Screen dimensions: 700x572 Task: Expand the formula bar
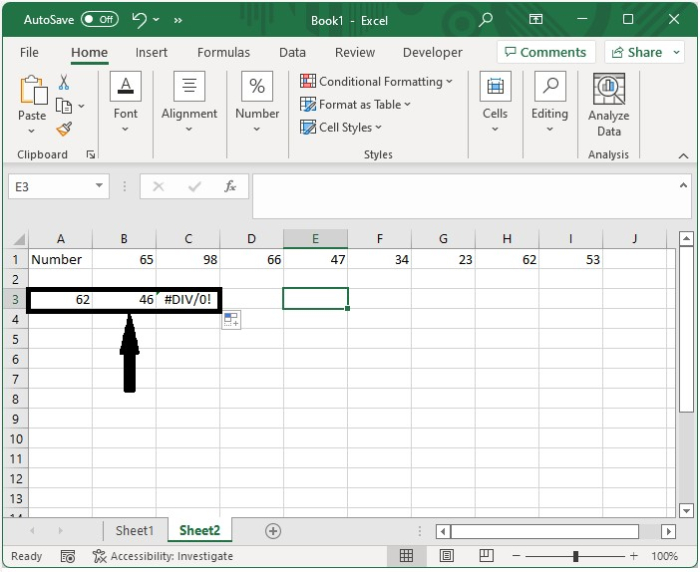(683, 185)
